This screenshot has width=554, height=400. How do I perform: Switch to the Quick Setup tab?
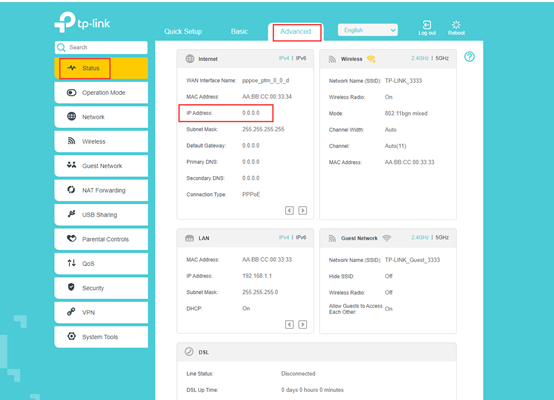tap(183, 31)
